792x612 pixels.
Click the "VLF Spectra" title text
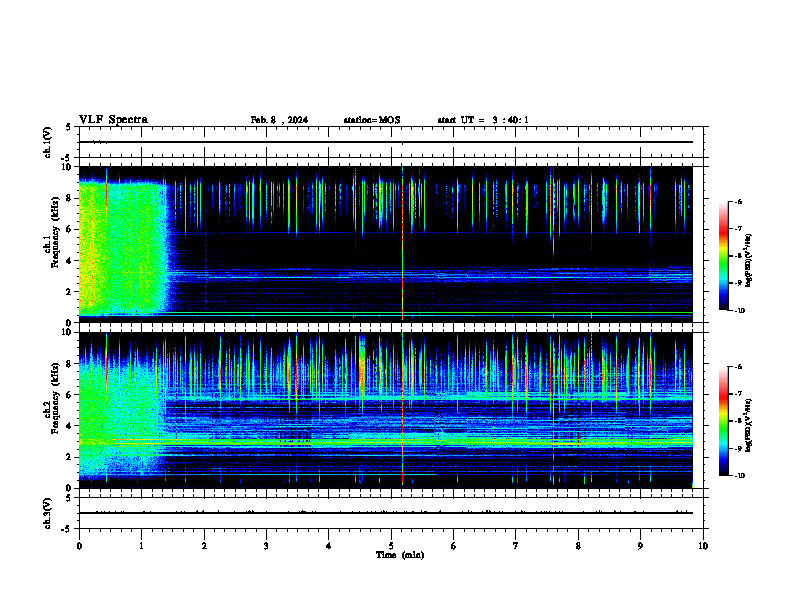pyautogui.click(x=113, y=120)
